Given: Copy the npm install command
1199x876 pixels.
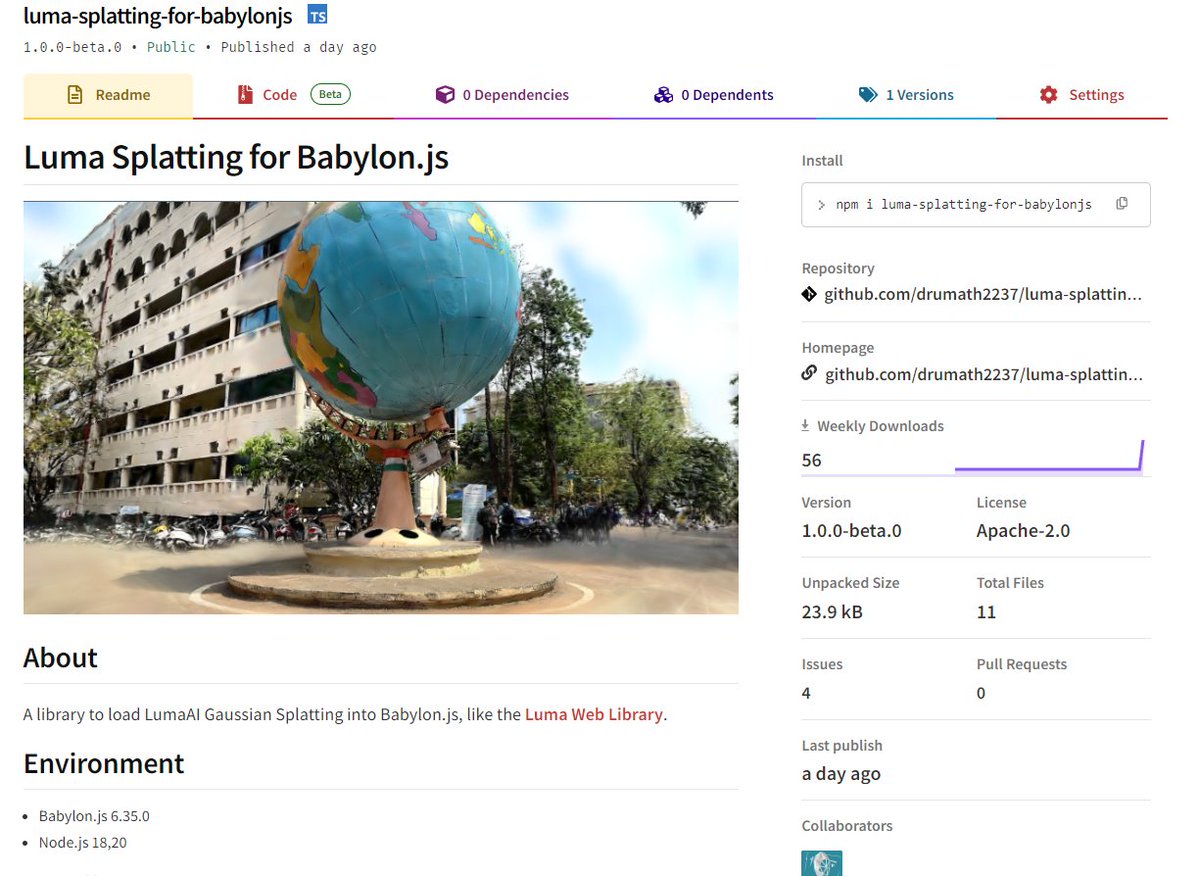Looking at the screenshot, I should [x=1121, y=203].
